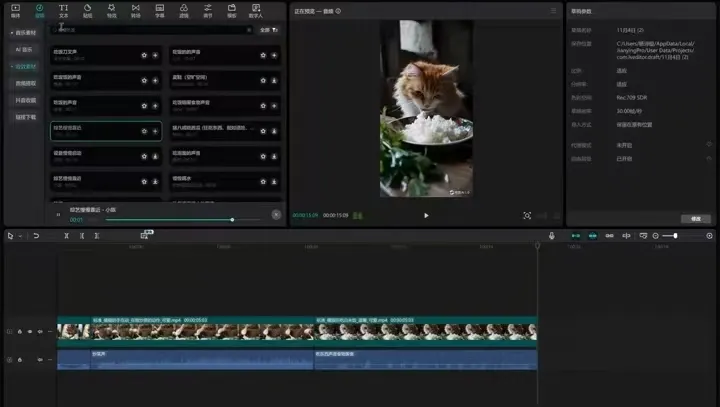Add the first right-column sound effect to track
720x407 pixels.
tap(274, 55)
